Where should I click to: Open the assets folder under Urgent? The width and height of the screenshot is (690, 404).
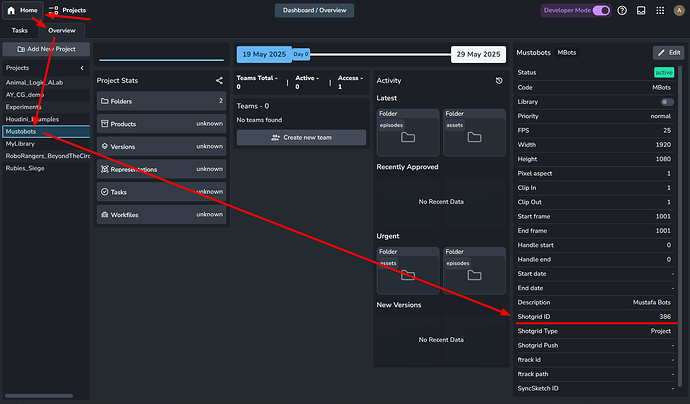tap(408, 271)
